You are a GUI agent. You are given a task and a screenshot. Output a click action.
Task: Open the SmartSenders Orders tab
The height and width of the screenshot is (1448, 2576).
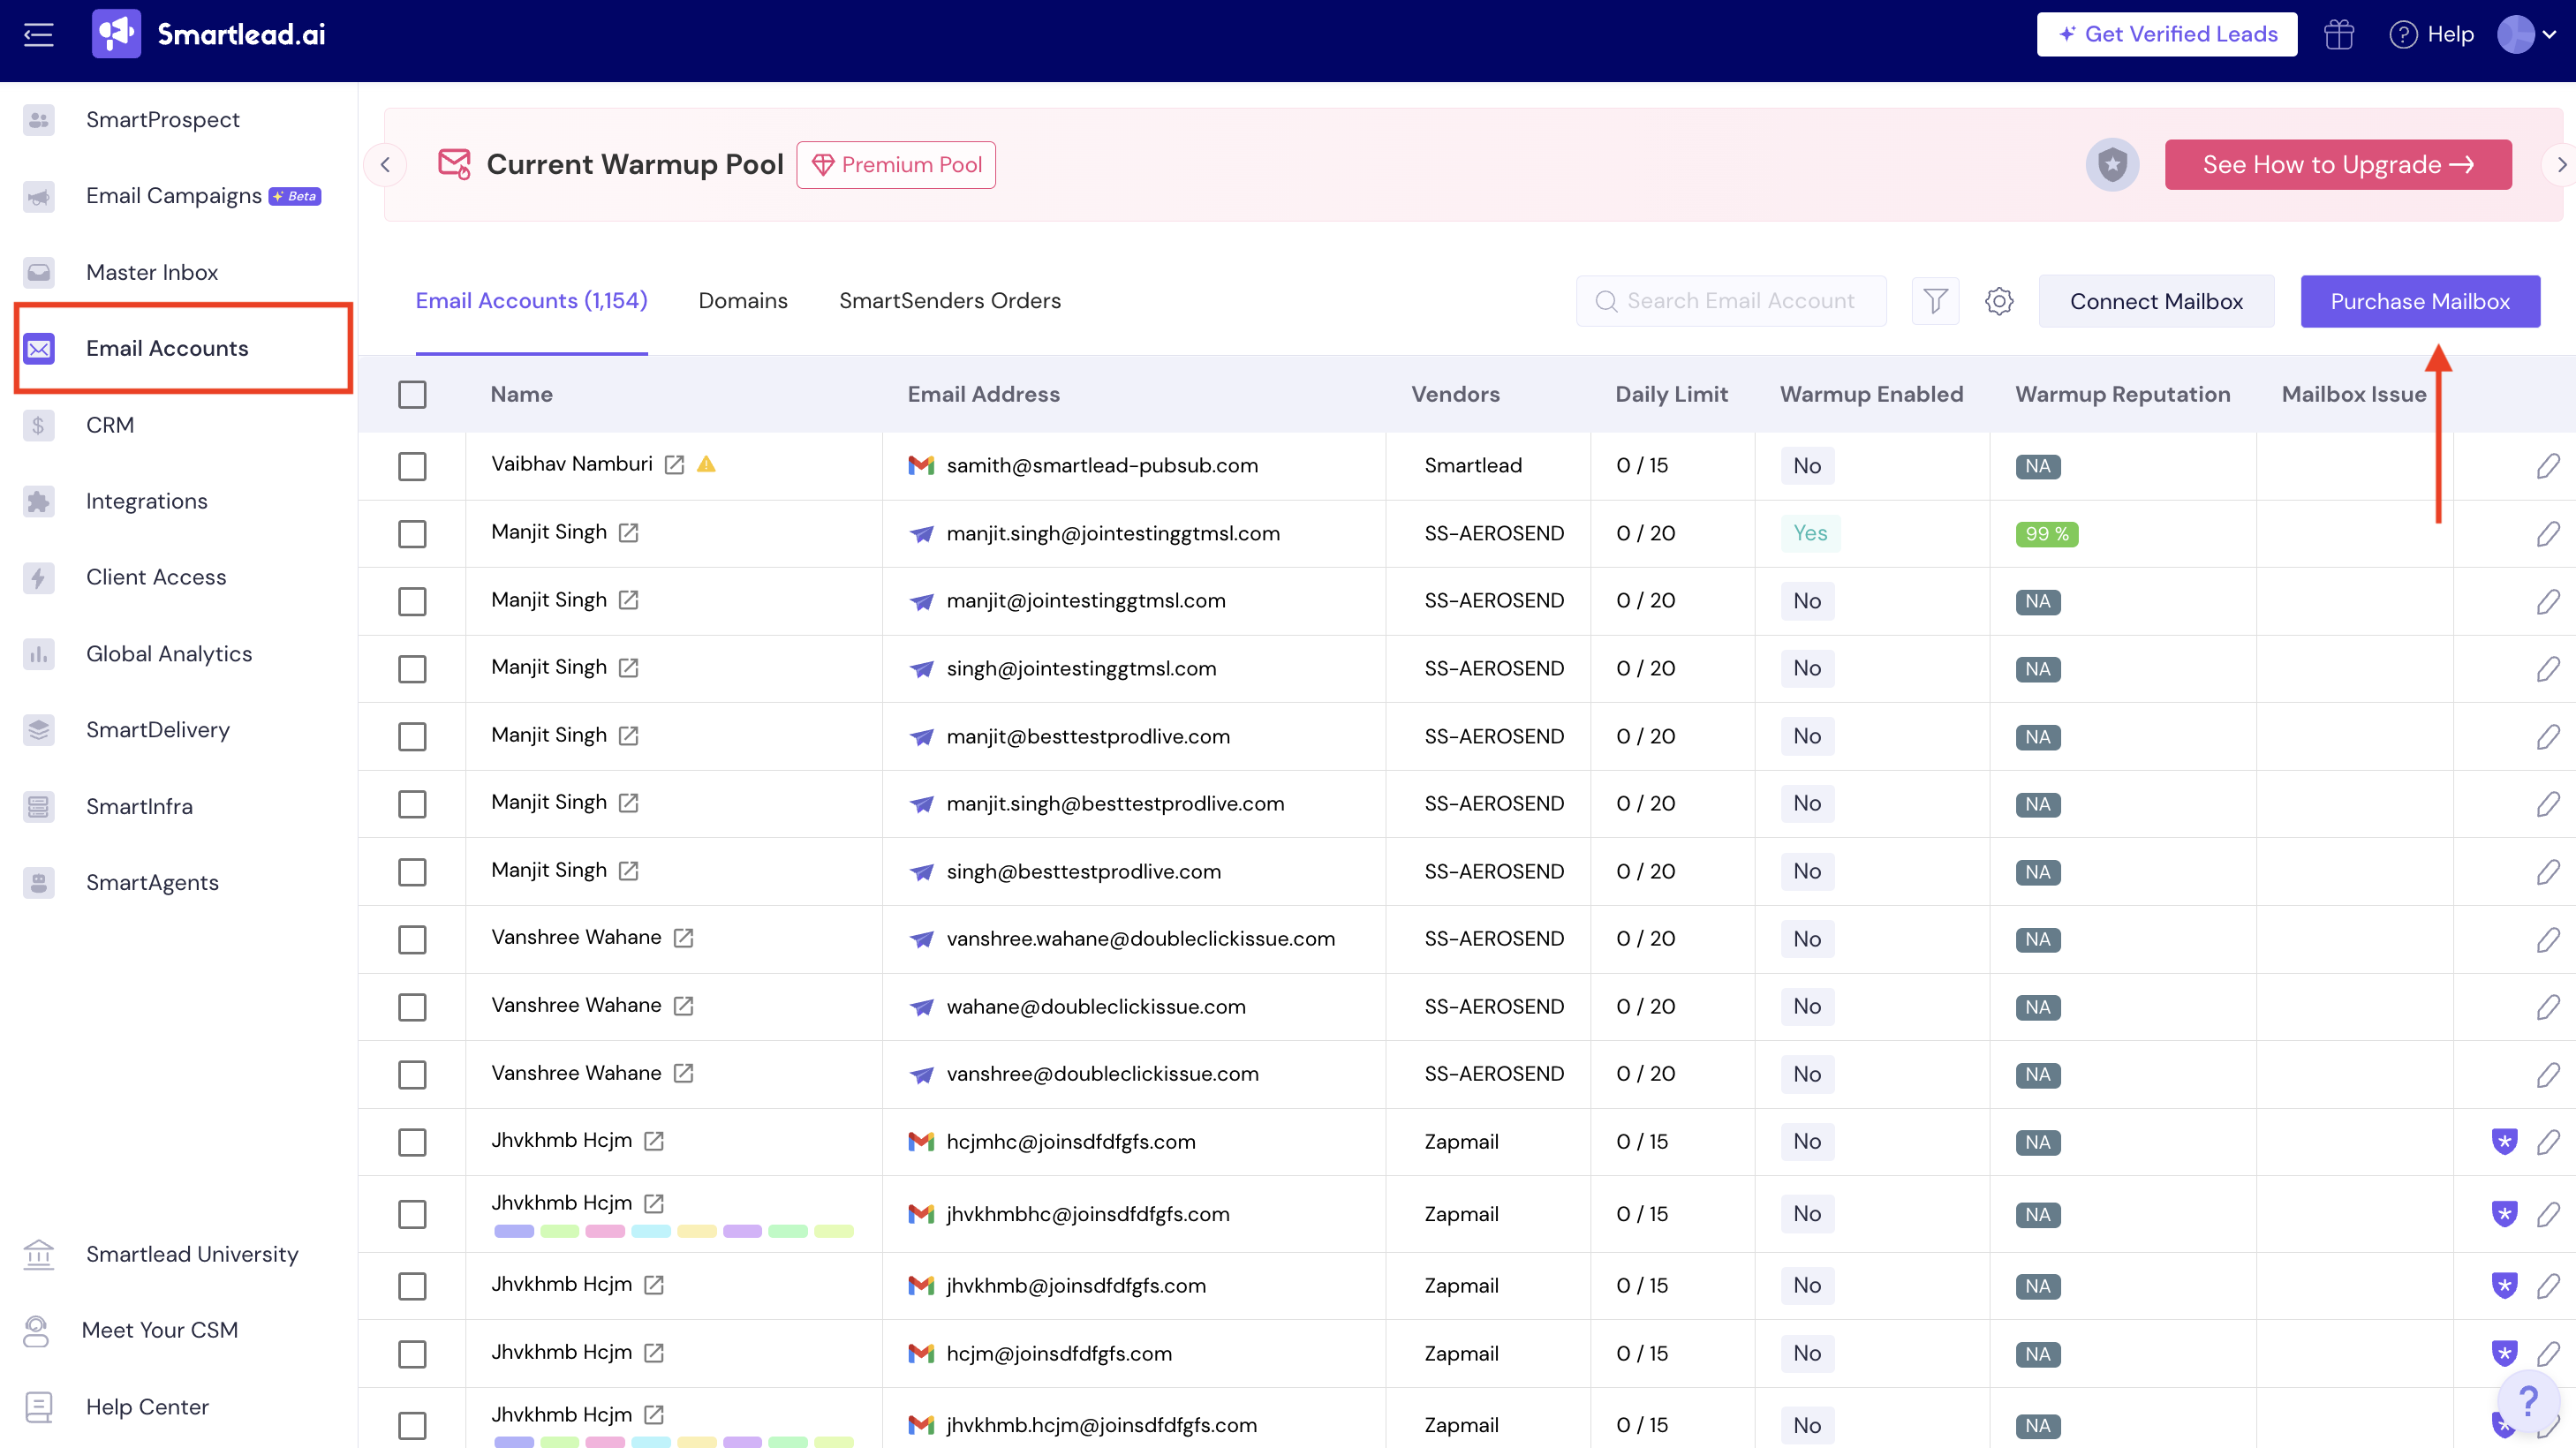(x=949, y=301)
